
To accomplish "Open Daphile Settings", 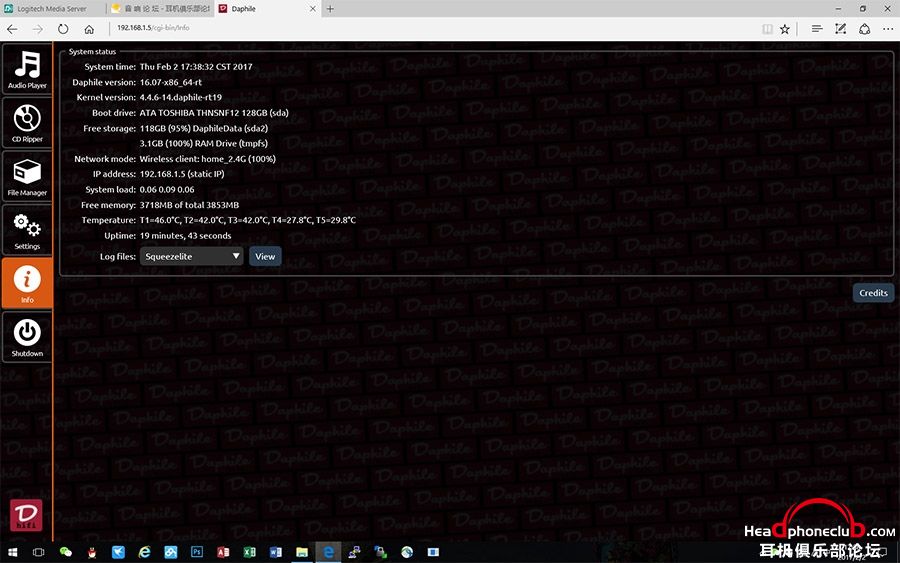I will pyautogui.click(x=27, y=230).
